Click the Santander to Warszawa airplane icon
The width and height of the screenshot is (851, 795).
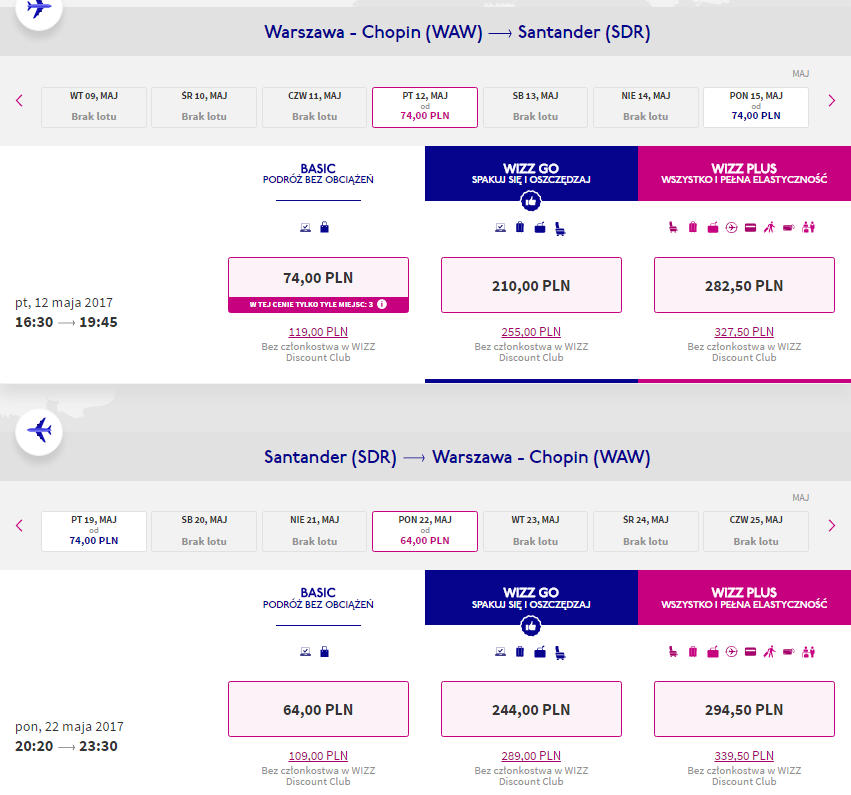(39, 431)
